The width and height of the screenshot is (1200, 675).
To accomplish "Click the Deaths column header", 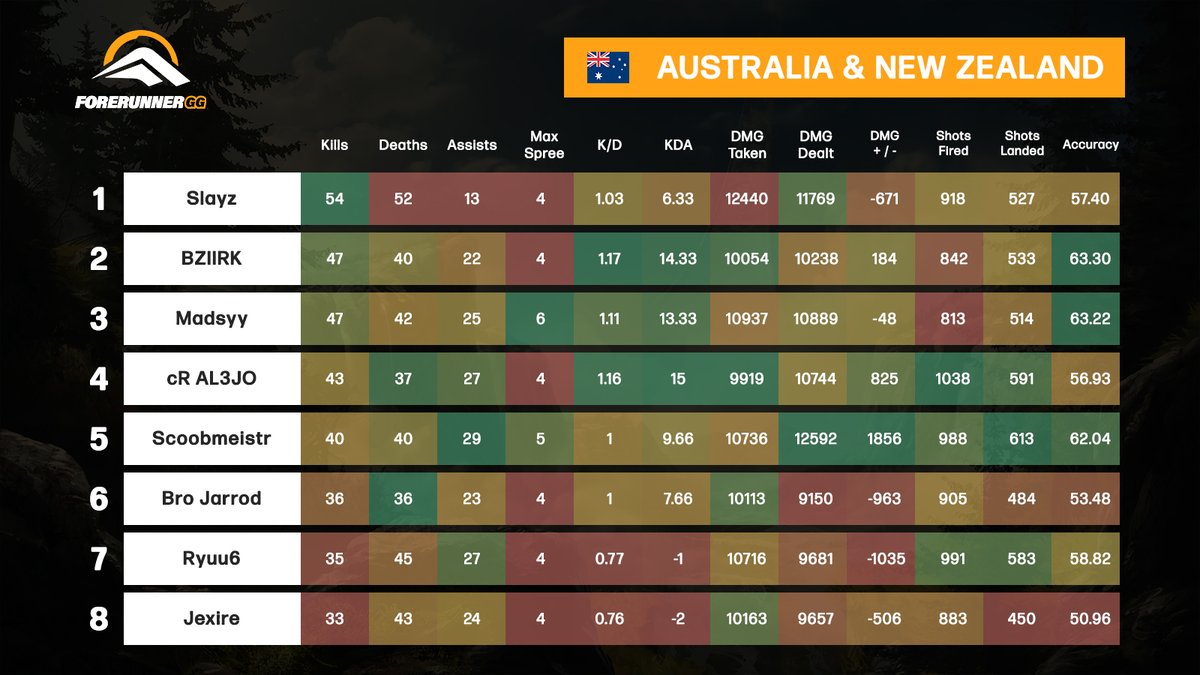I will pos(403,144).
